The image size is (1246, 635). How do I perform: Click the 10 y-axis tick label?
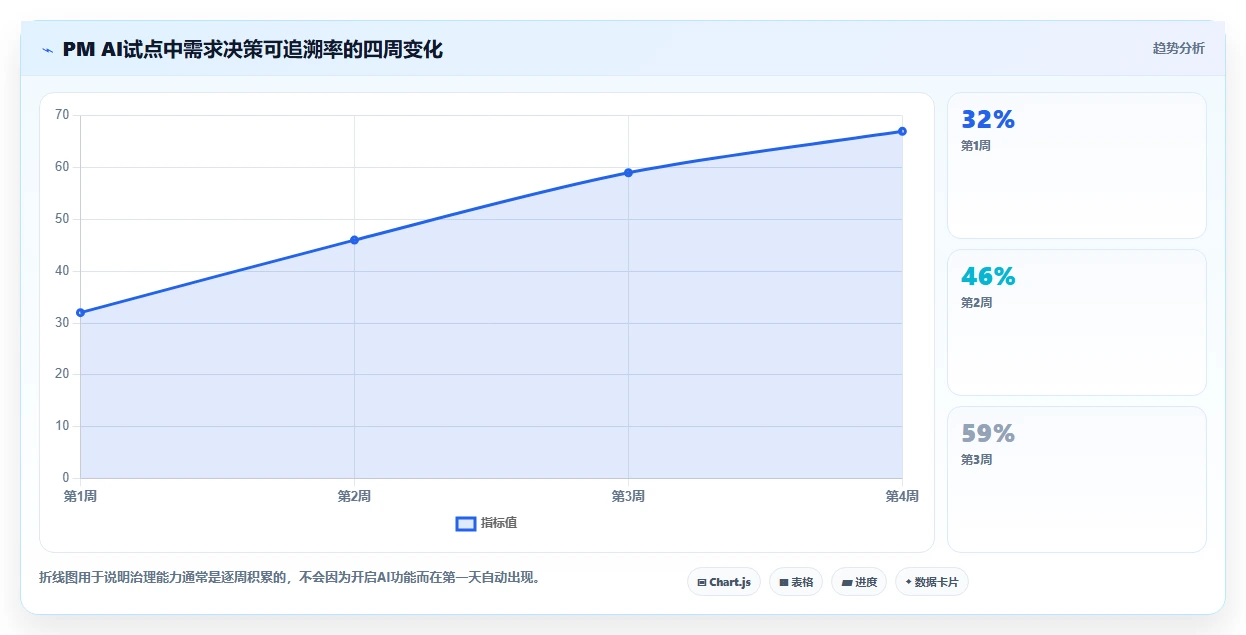(x=62, y=426)
